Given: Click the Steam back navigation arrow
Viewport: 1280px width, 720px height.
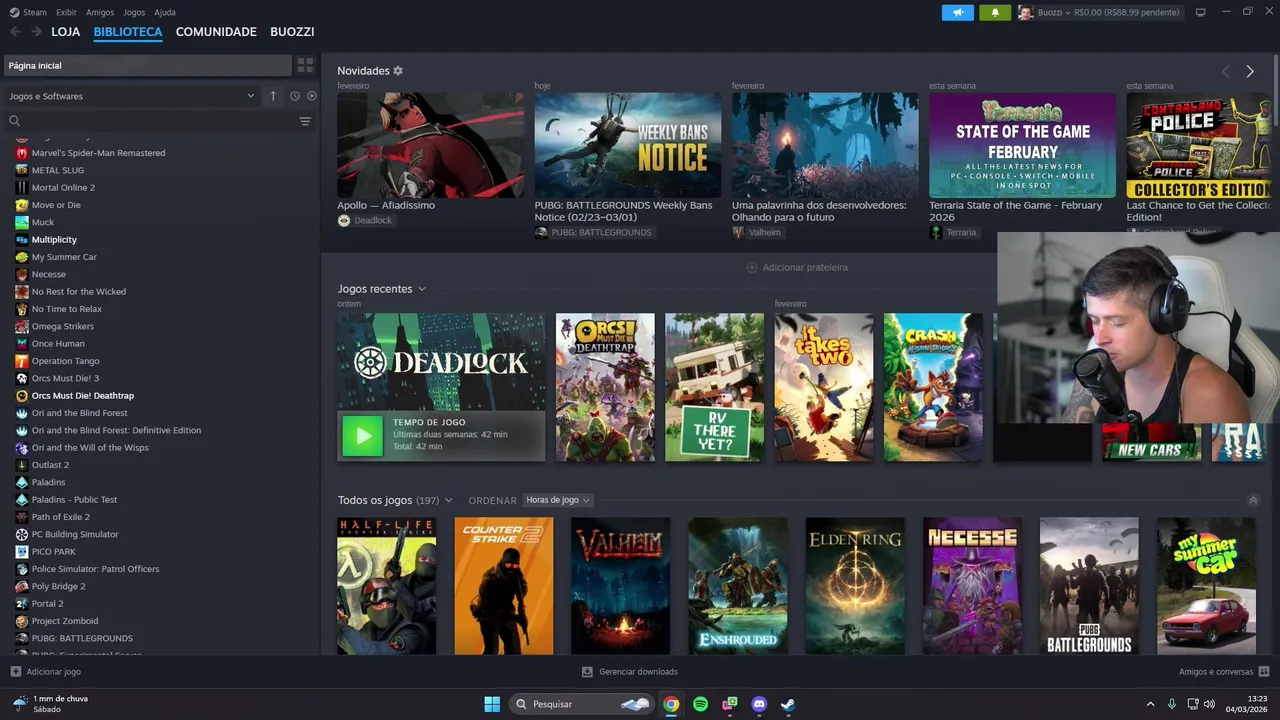Looking at the screenshot, I should point(15,32).
